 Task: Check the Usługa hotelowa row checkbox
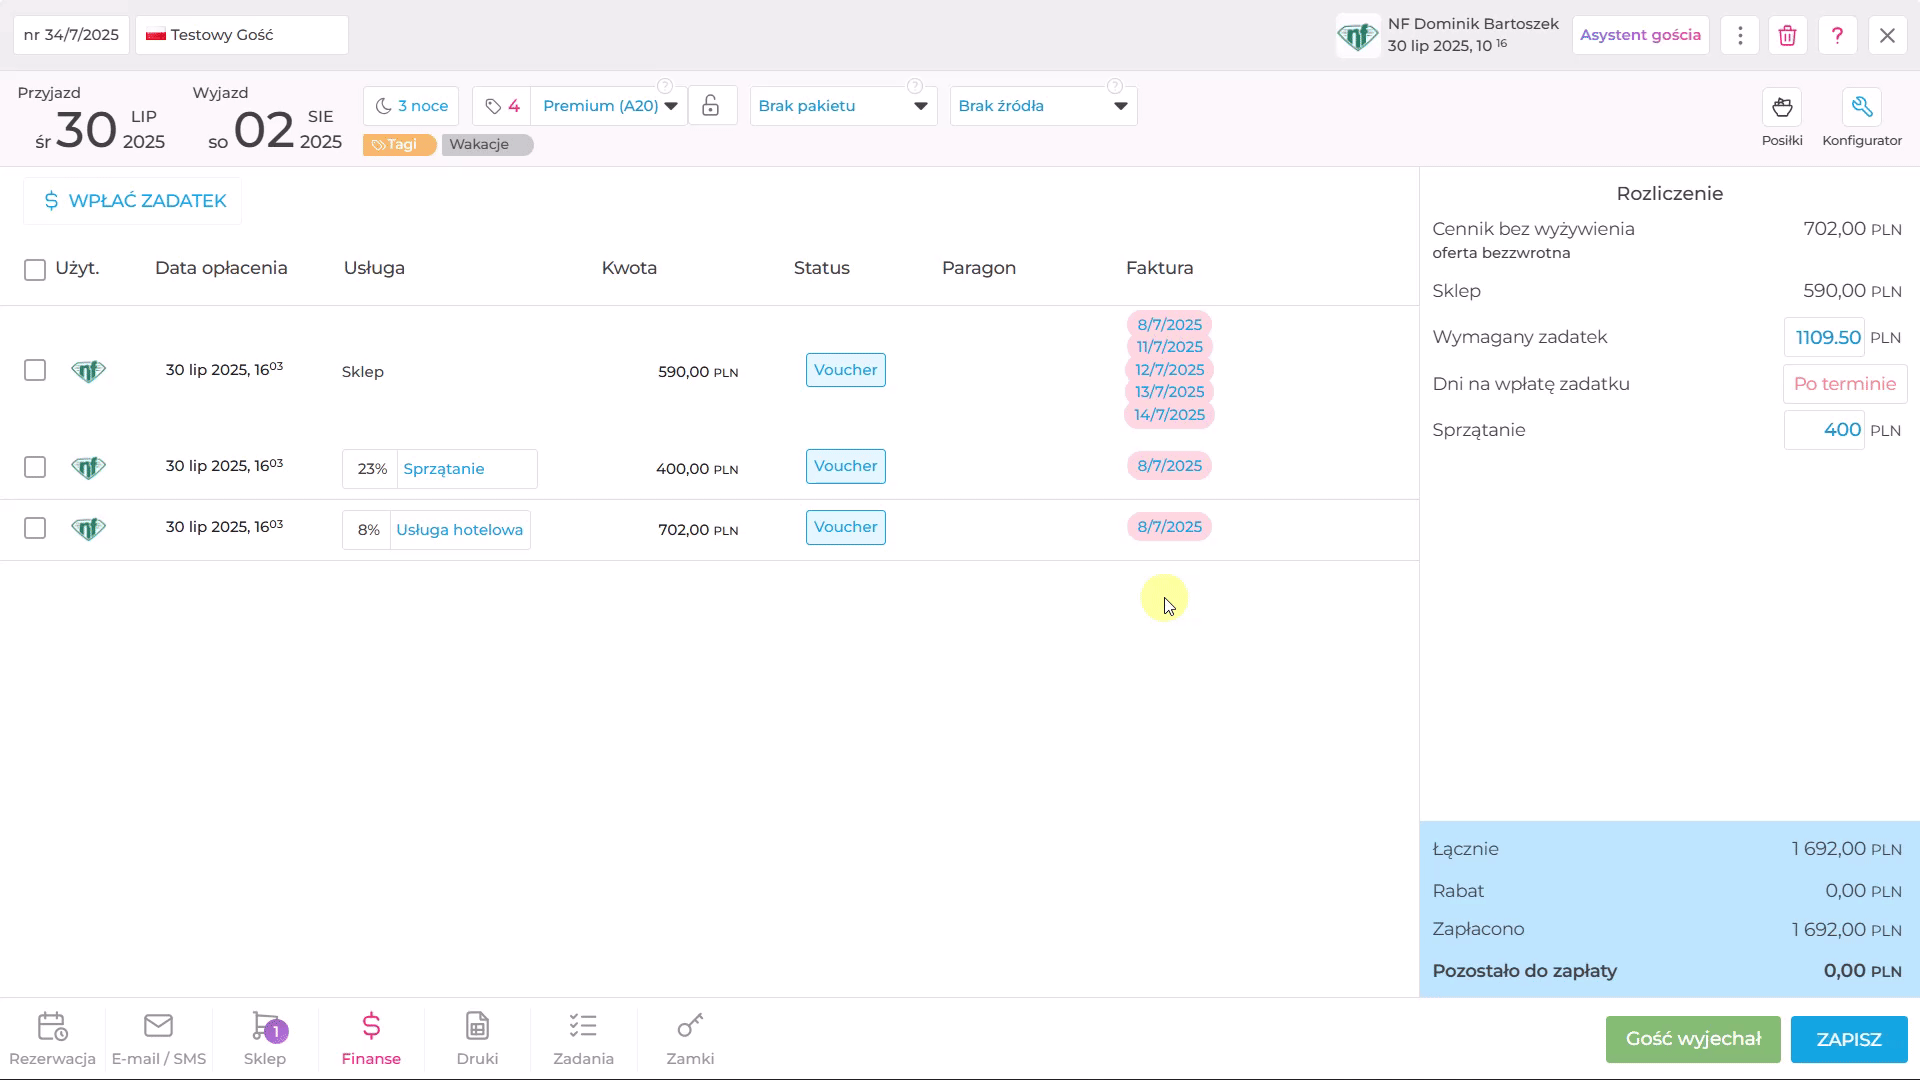[x=35, y=528]
